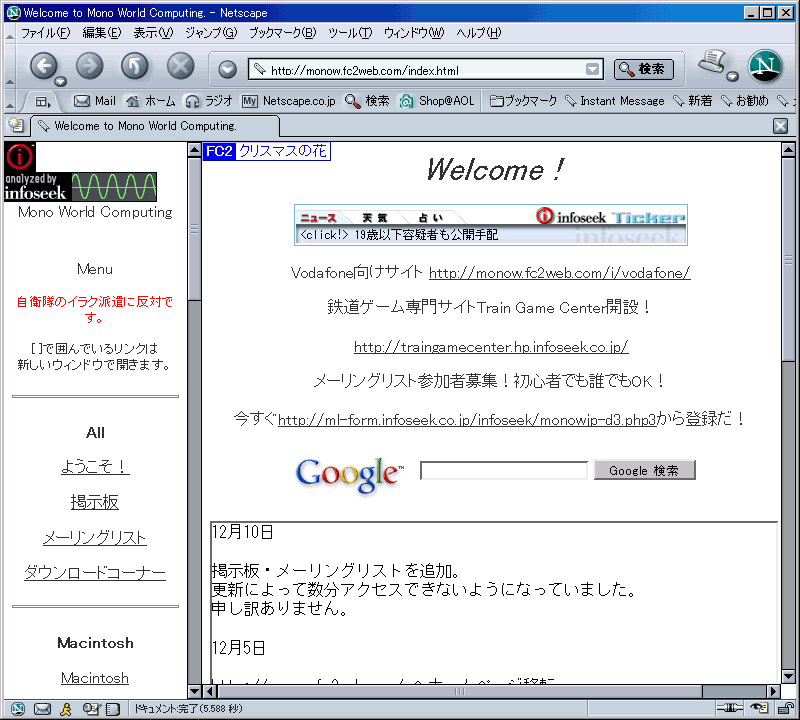Click the round dropdown button left of URL bar
This screenshot has width=800, height=720.
(x=228, y=69)
